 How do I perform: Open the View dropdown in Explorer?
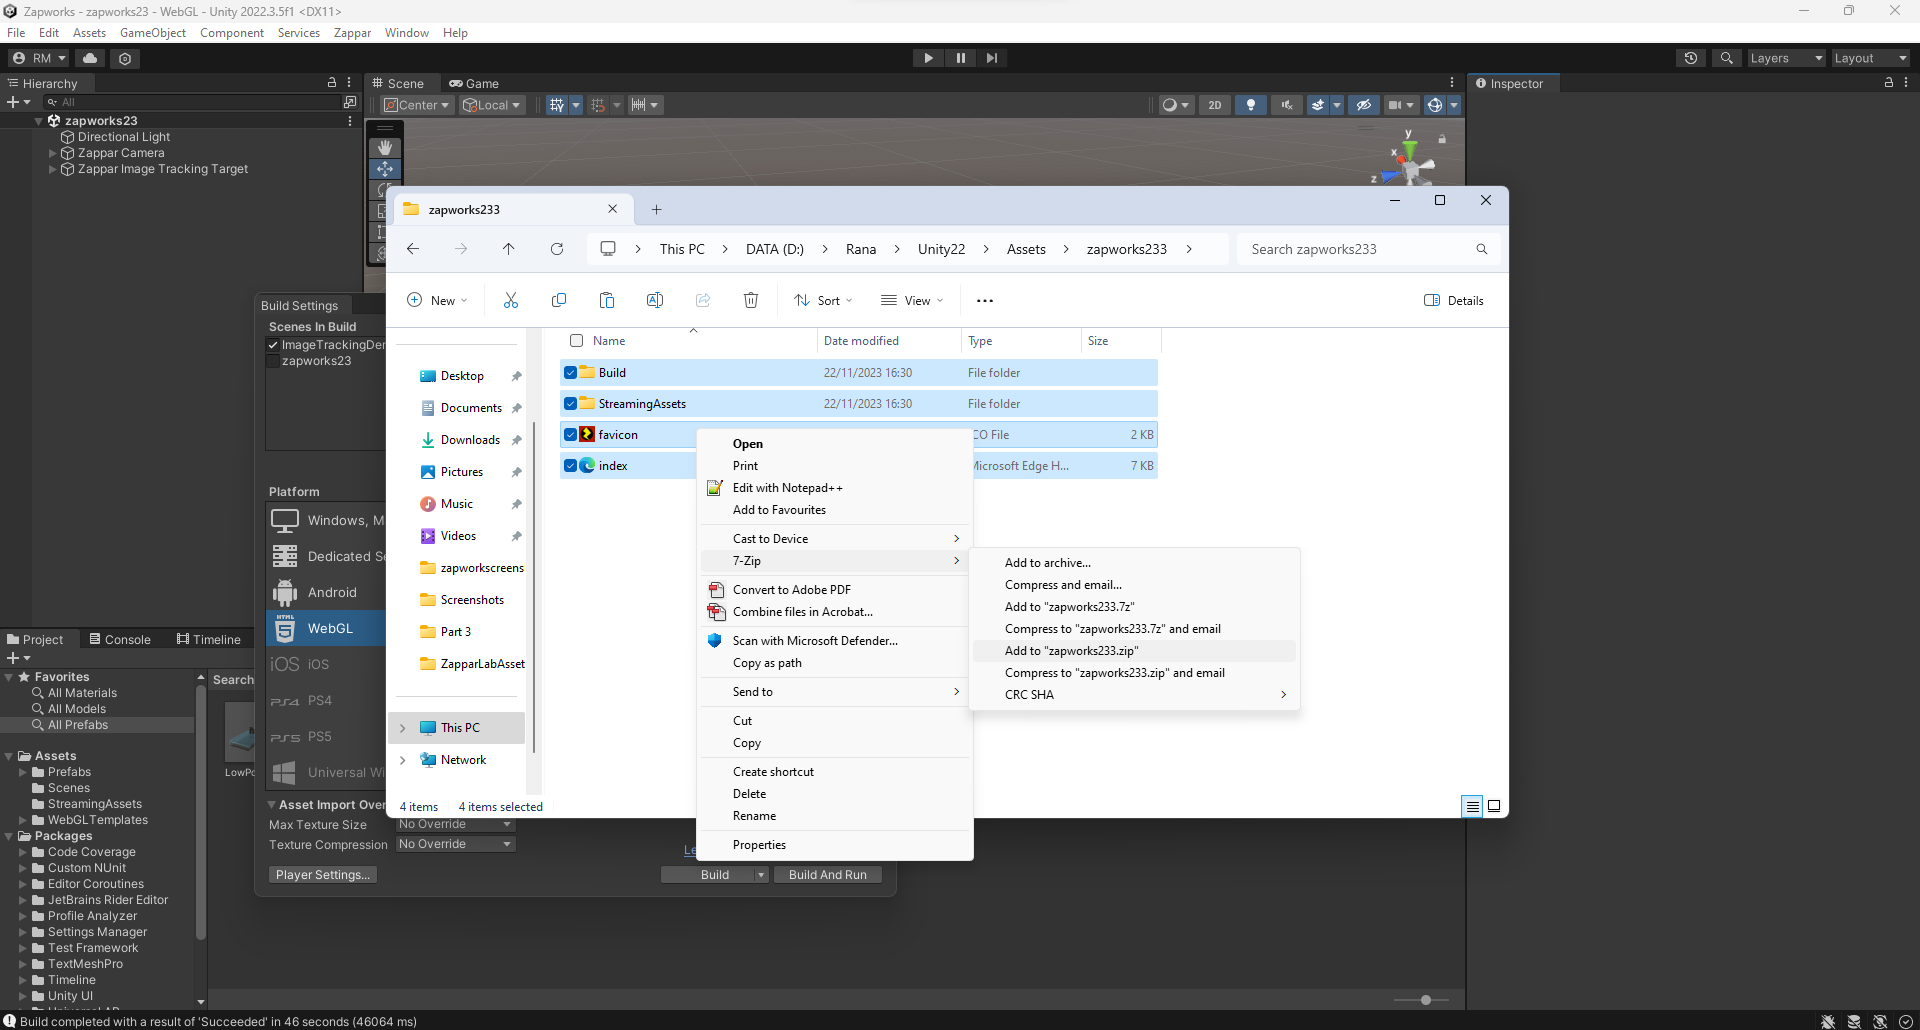point(912,300)
